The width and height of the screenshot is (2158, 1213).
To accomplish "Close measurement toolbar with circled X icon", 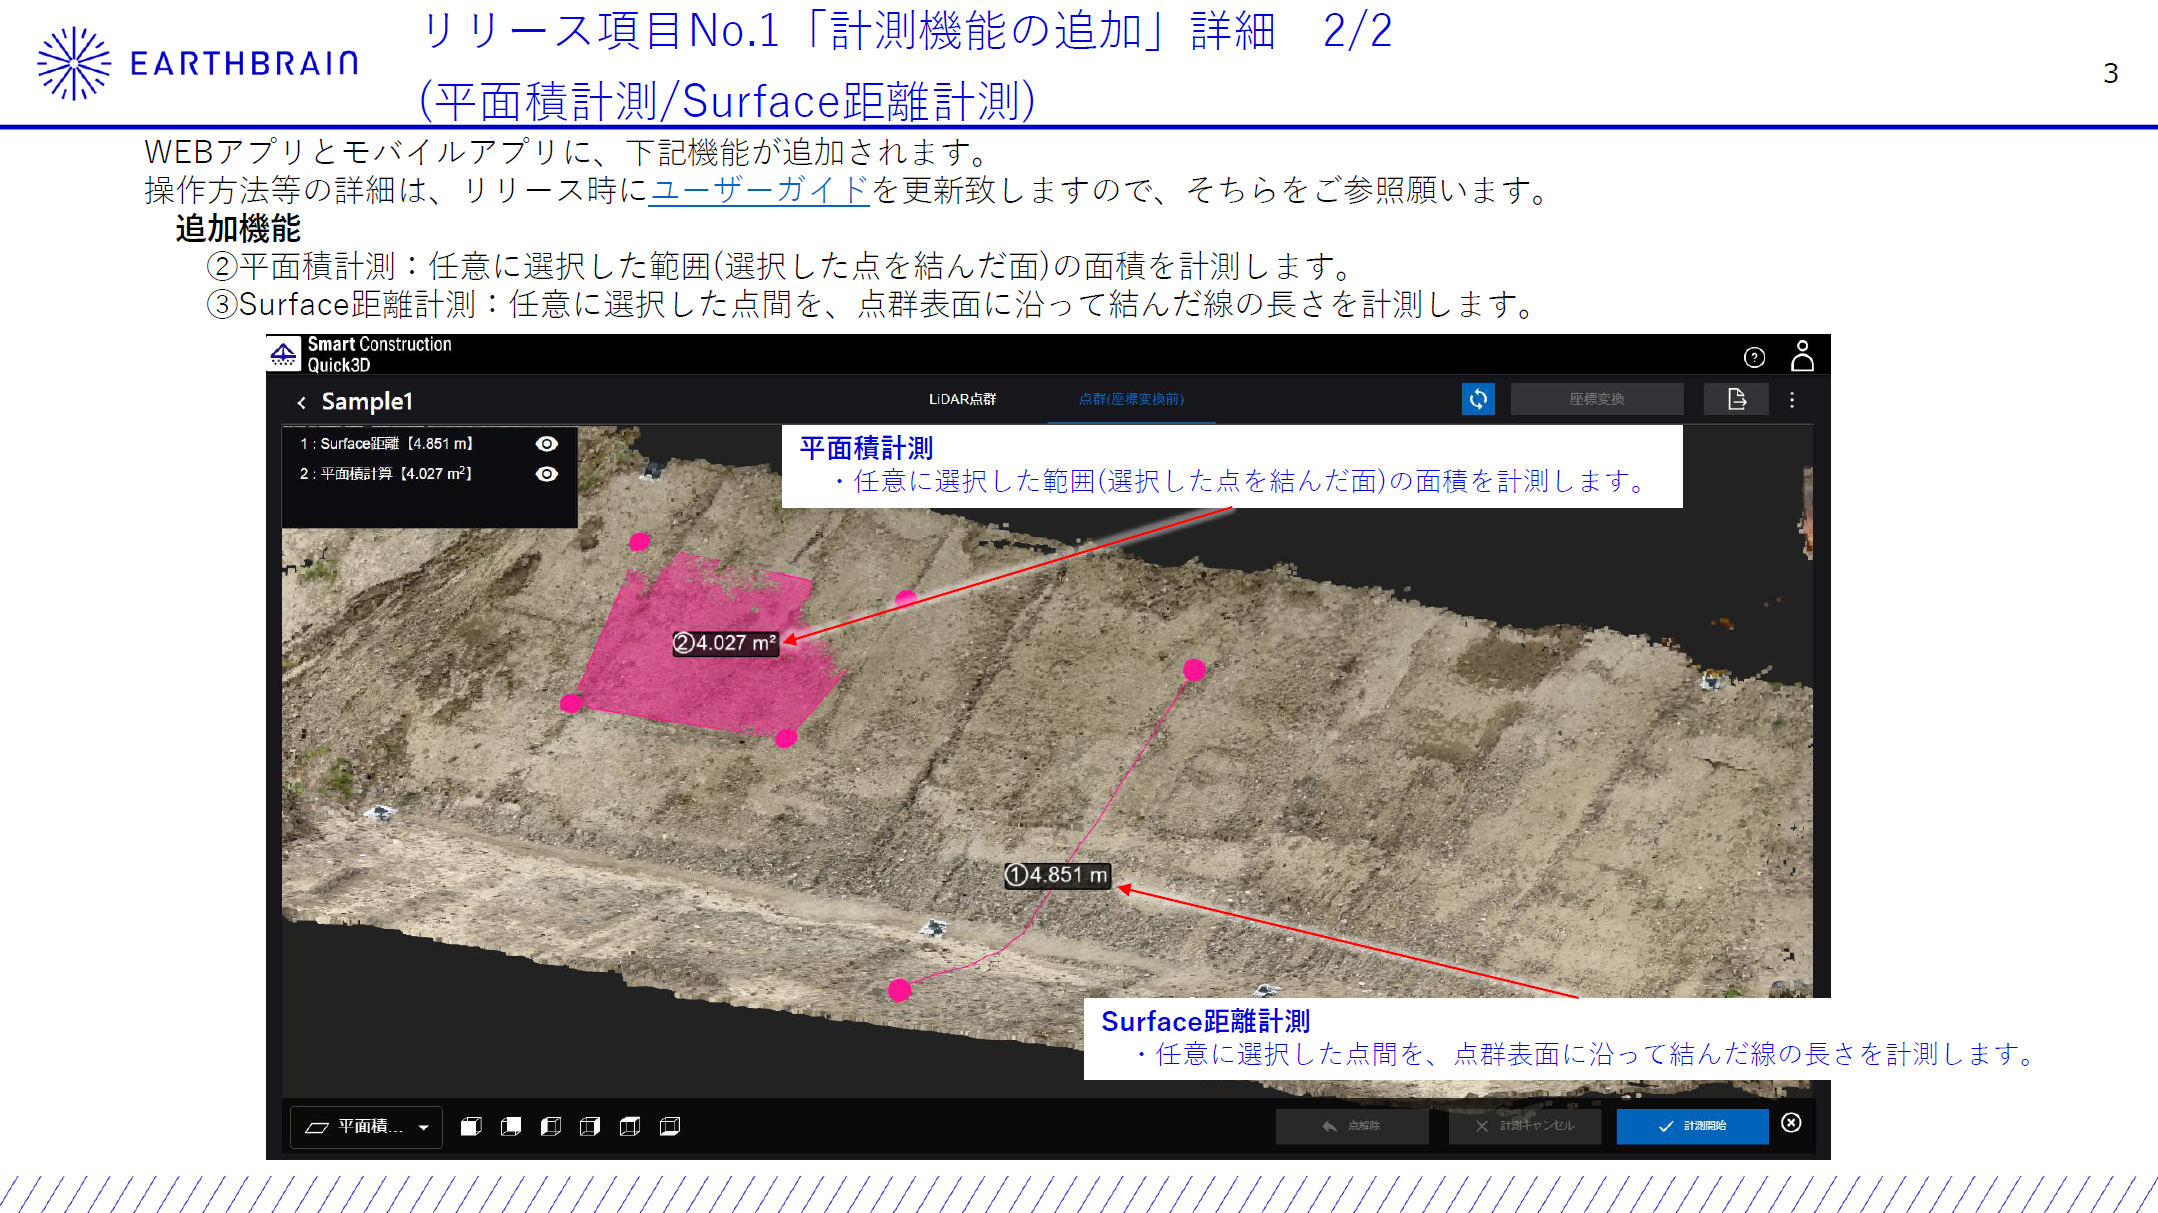I will pos(1792,1123).
